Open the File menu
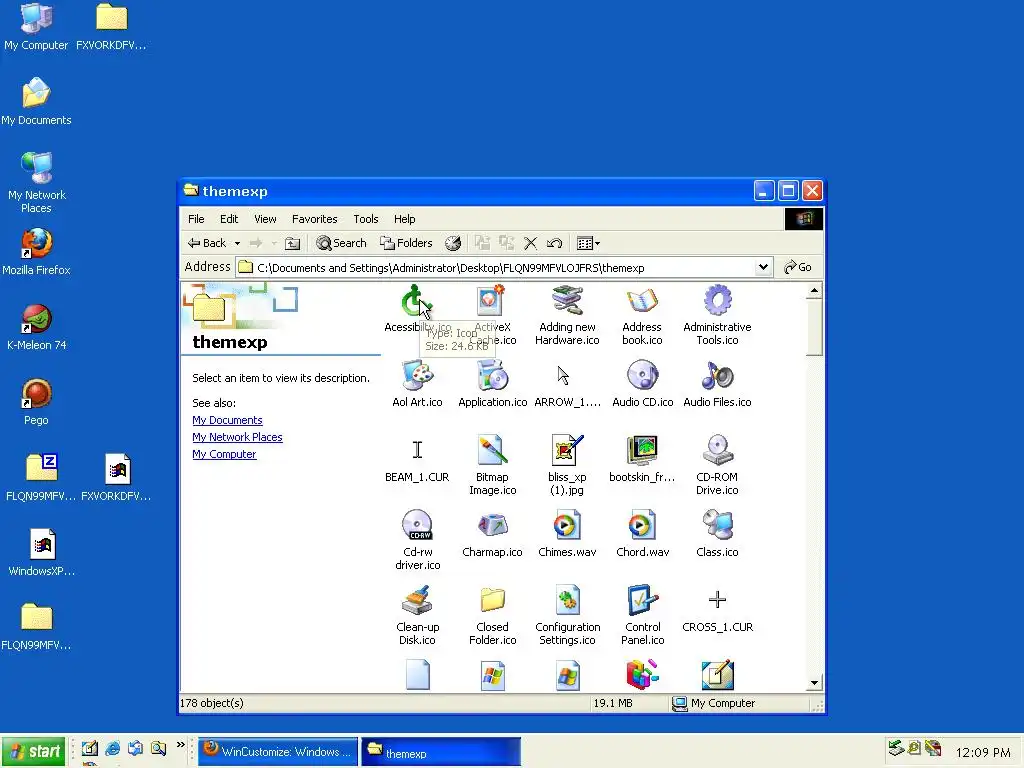Image resolution: width=1024 pixels, height=768 pixels. (196, 219)
